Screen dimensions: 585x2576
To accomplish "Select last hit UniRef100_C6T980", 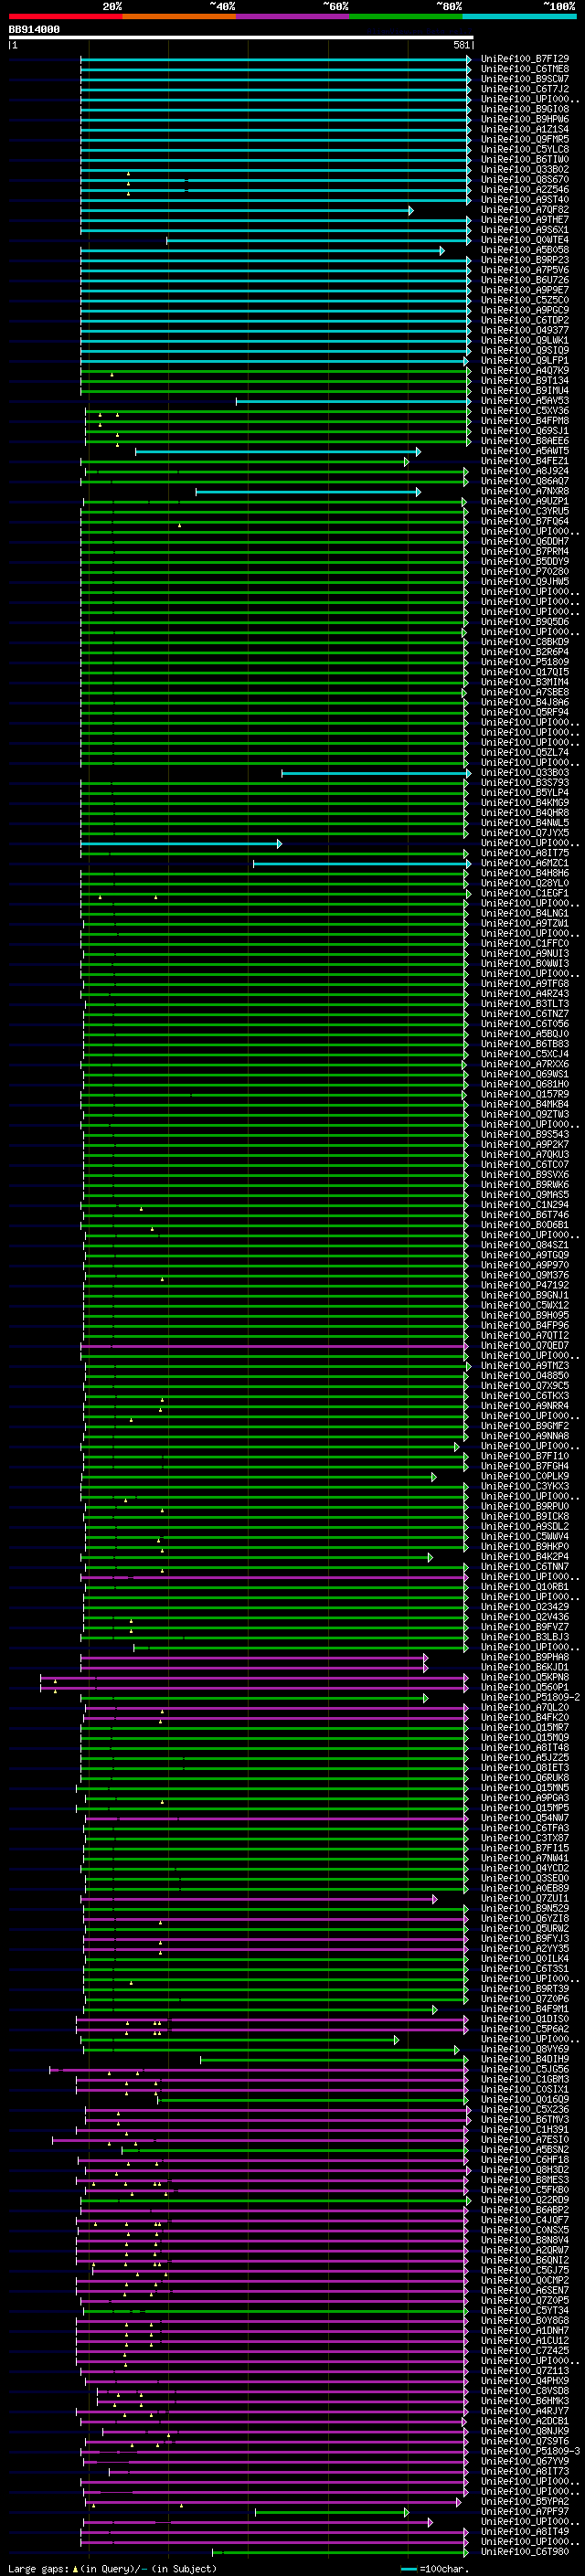I will point(525,2552).
